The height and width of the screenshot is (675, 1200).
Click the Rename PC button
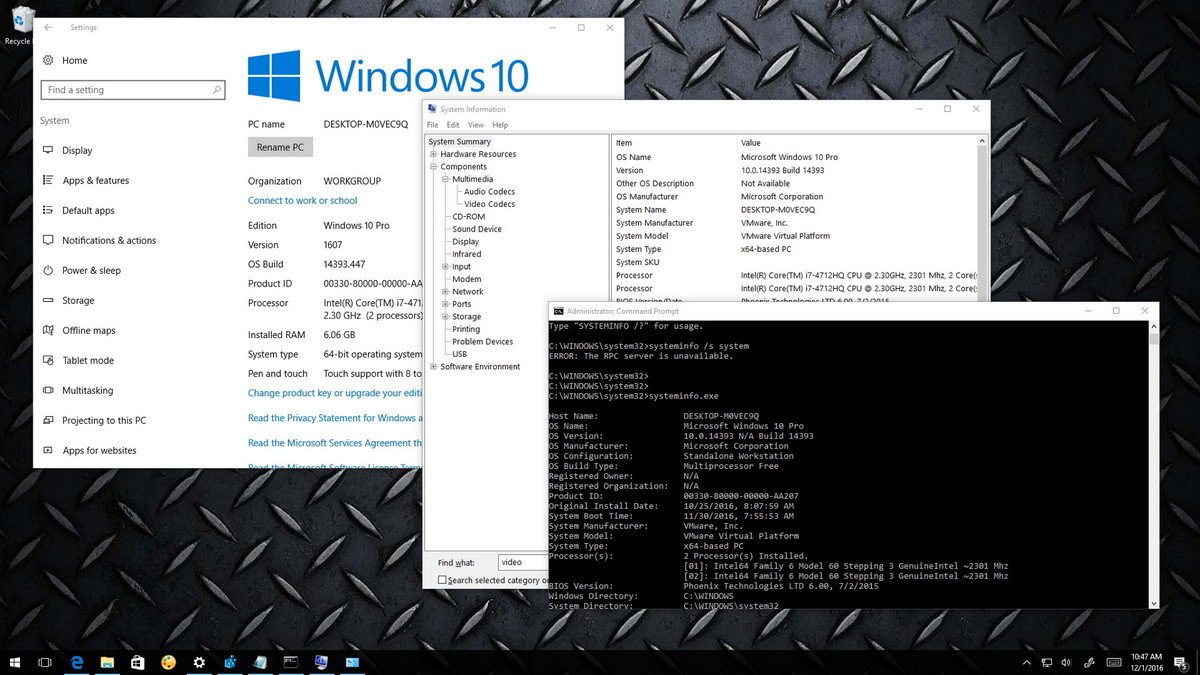[x=280, y=147]
